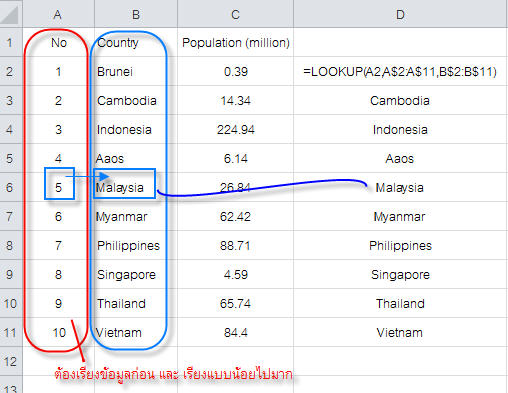Select cell A8 with number 7
Image resolution: width=508 pixels, height=393 pixels.
(59, 245)
